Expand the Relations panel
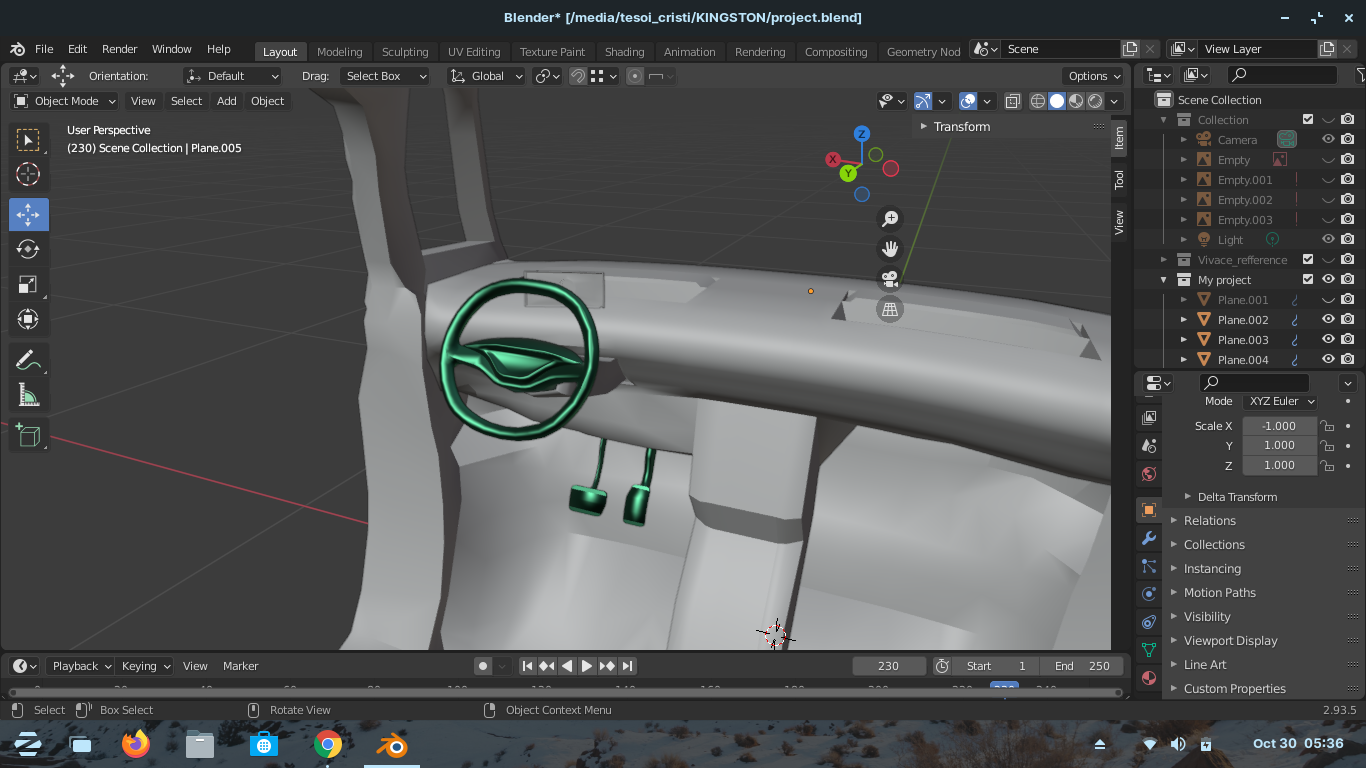This screenshot has height=768, width=1366. pyautogui.click(x=1209, y=521)
